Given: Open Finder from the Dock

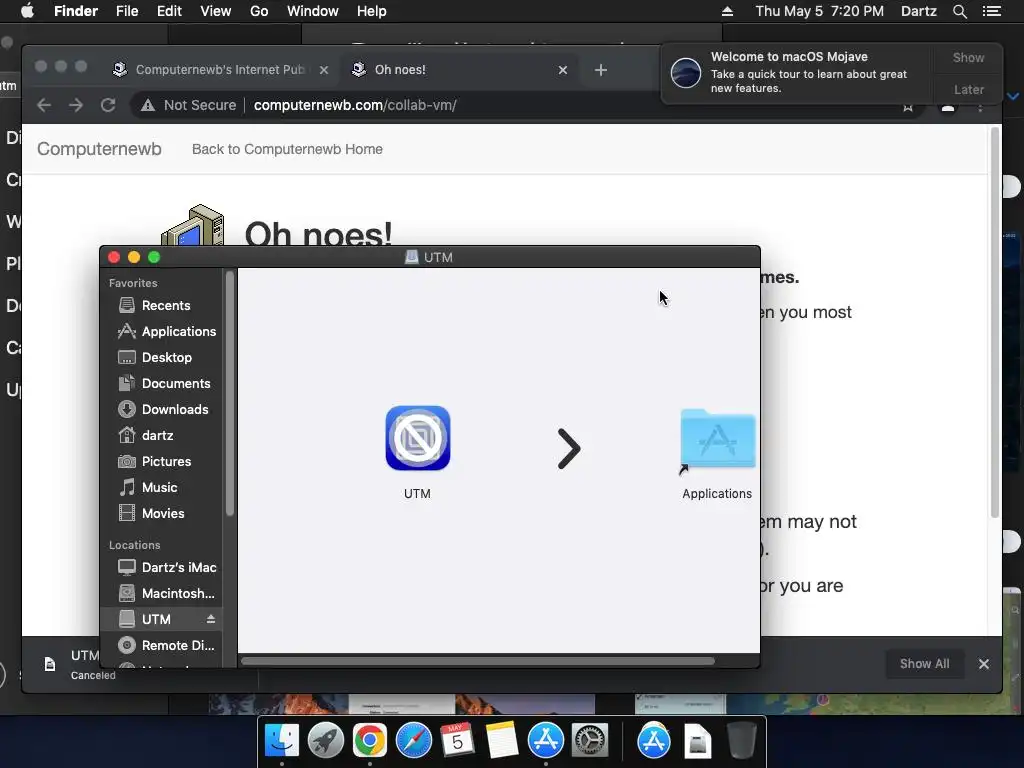Looking at the screenshot, I should (281, 741).
